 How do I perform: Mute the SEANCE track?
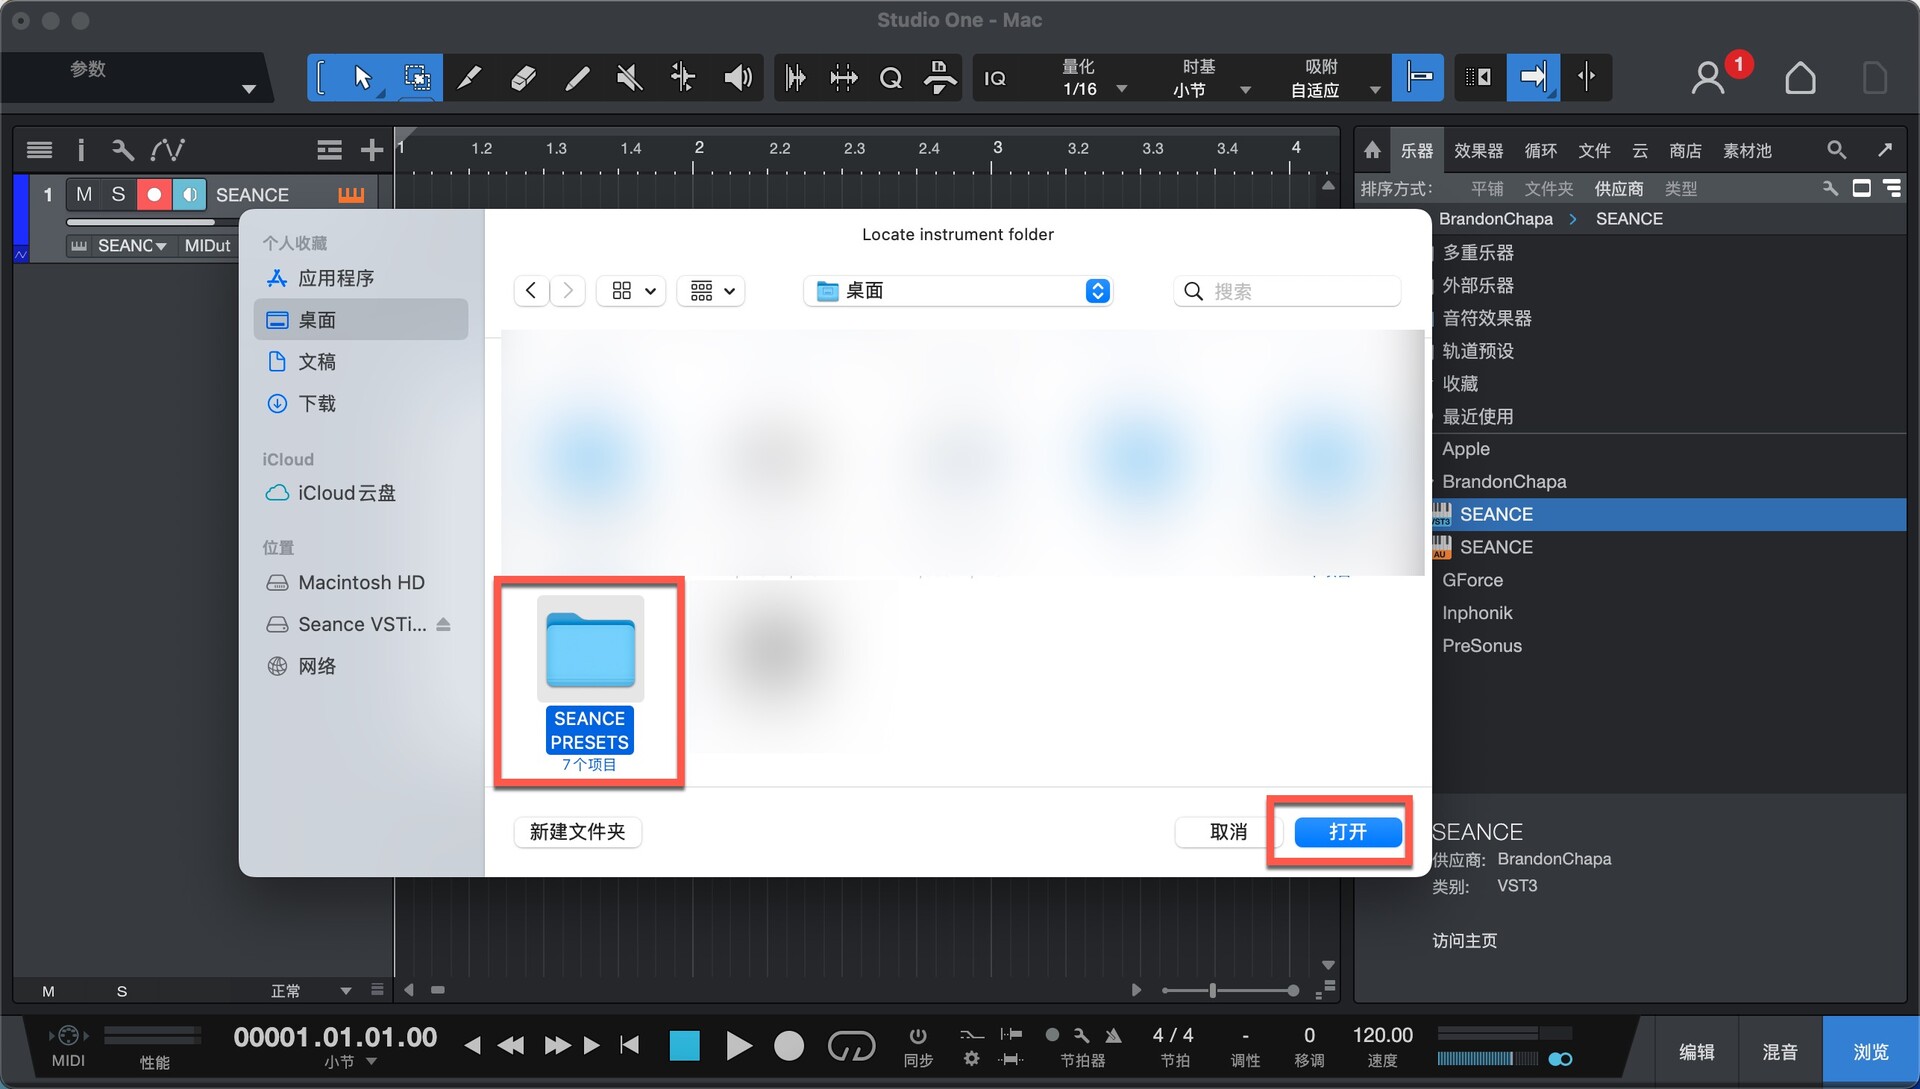84,194
